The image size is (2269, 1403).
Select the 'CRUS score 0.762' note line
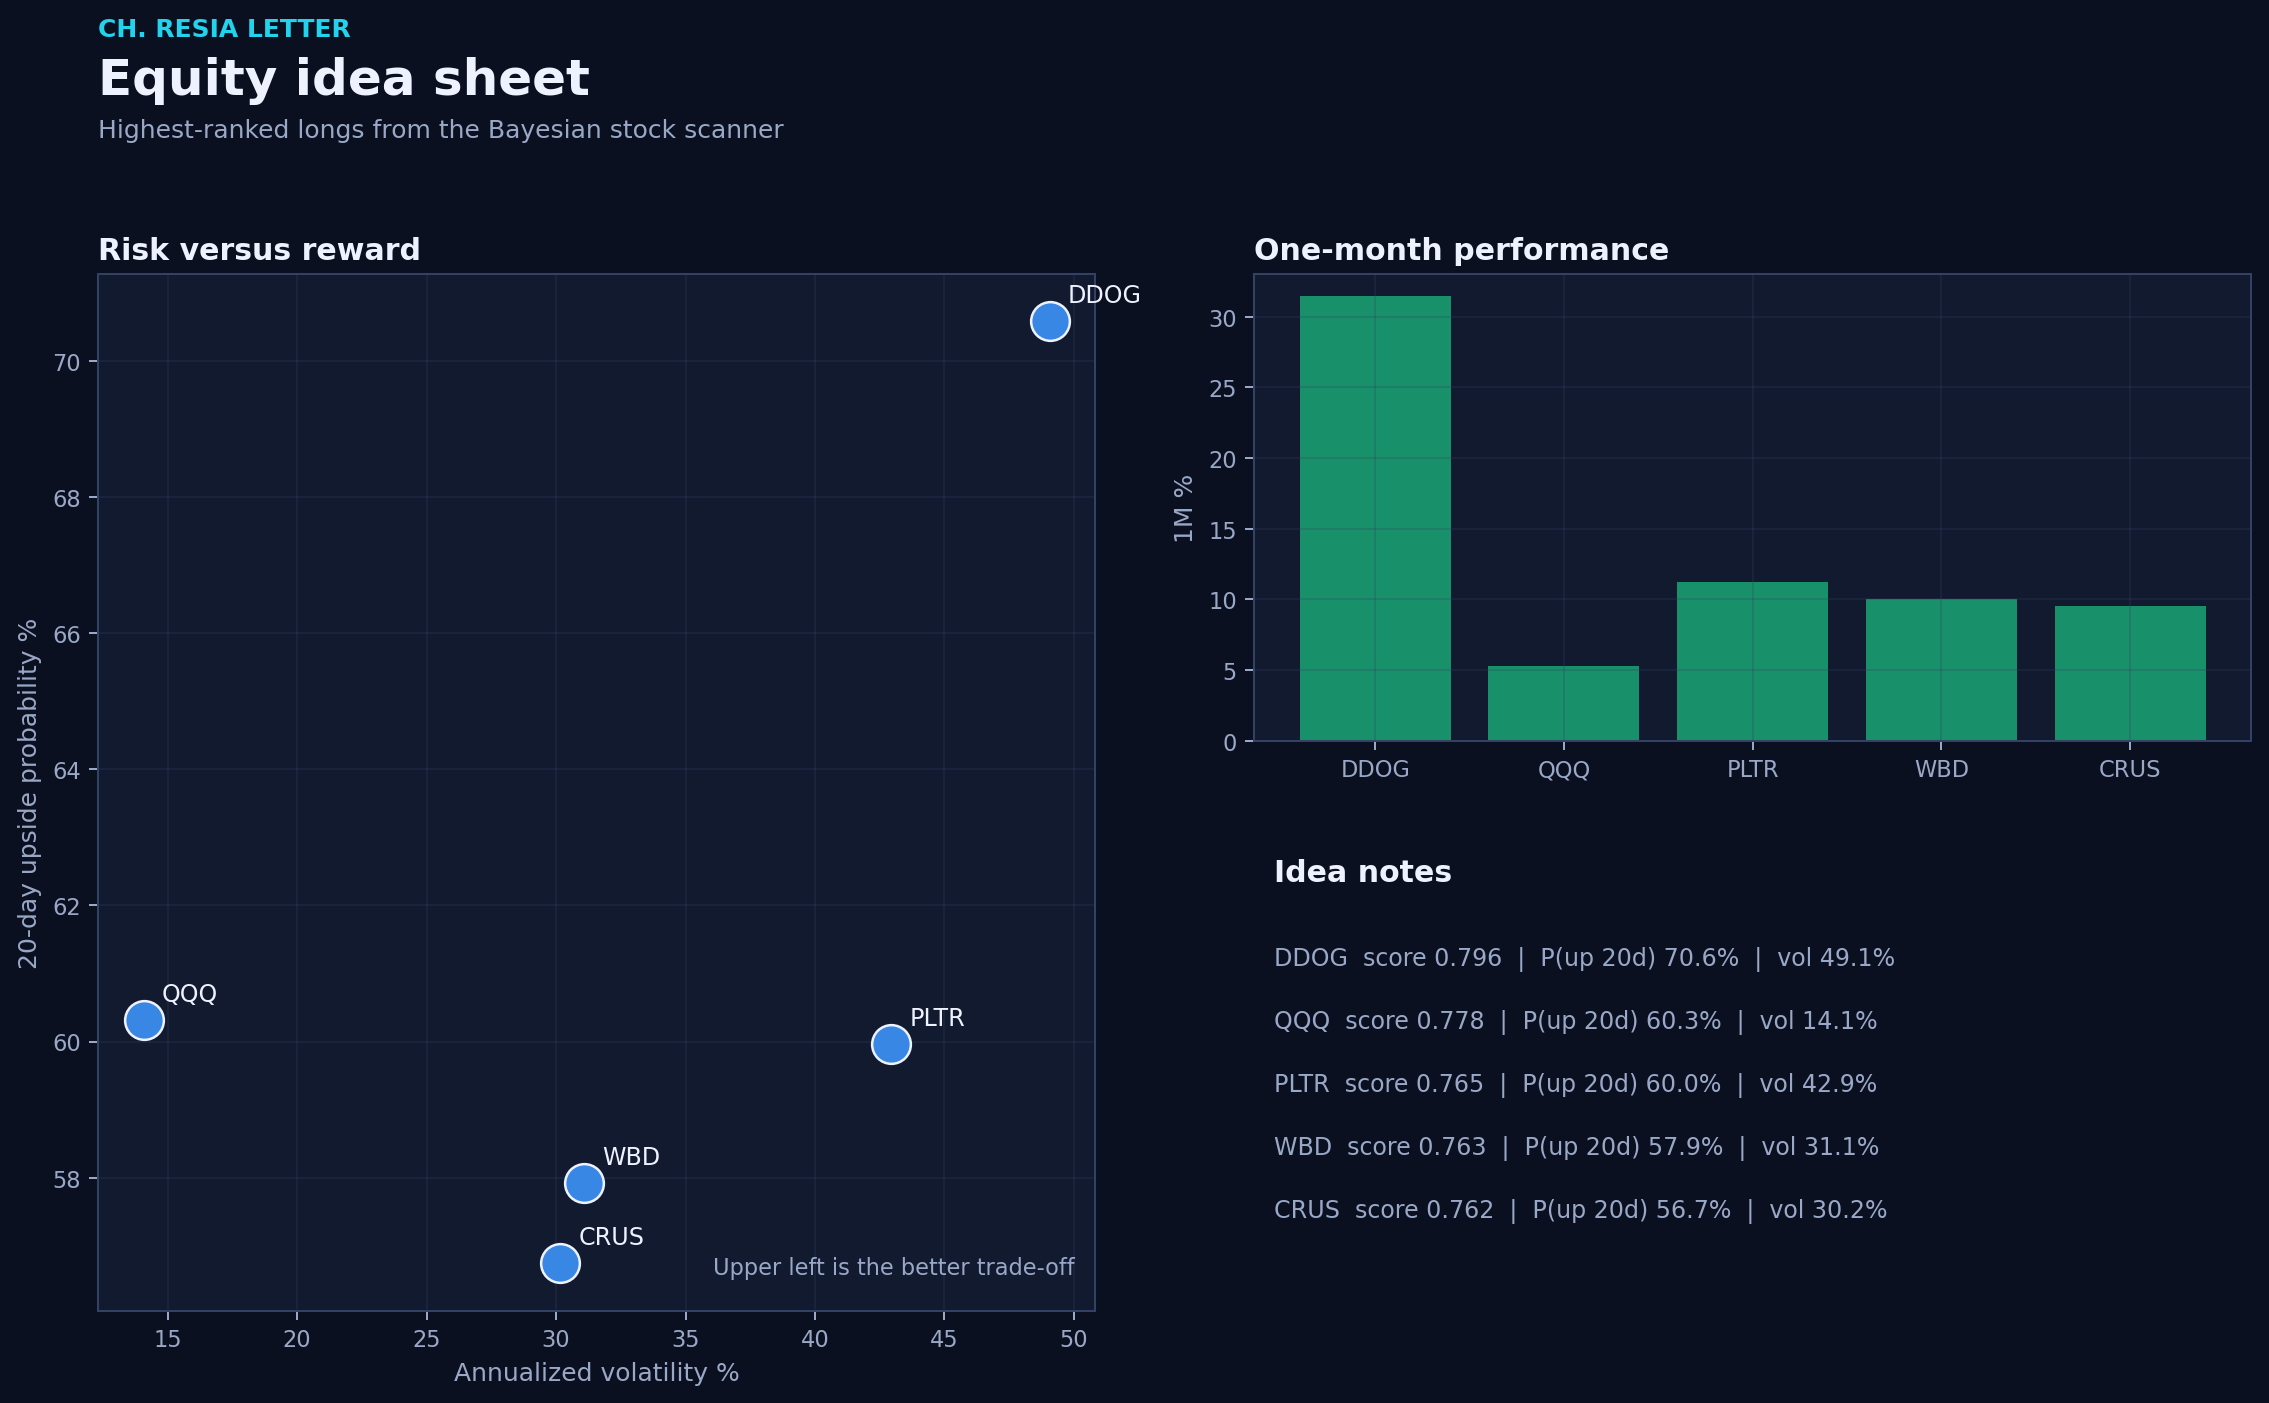[1580, 1210]
